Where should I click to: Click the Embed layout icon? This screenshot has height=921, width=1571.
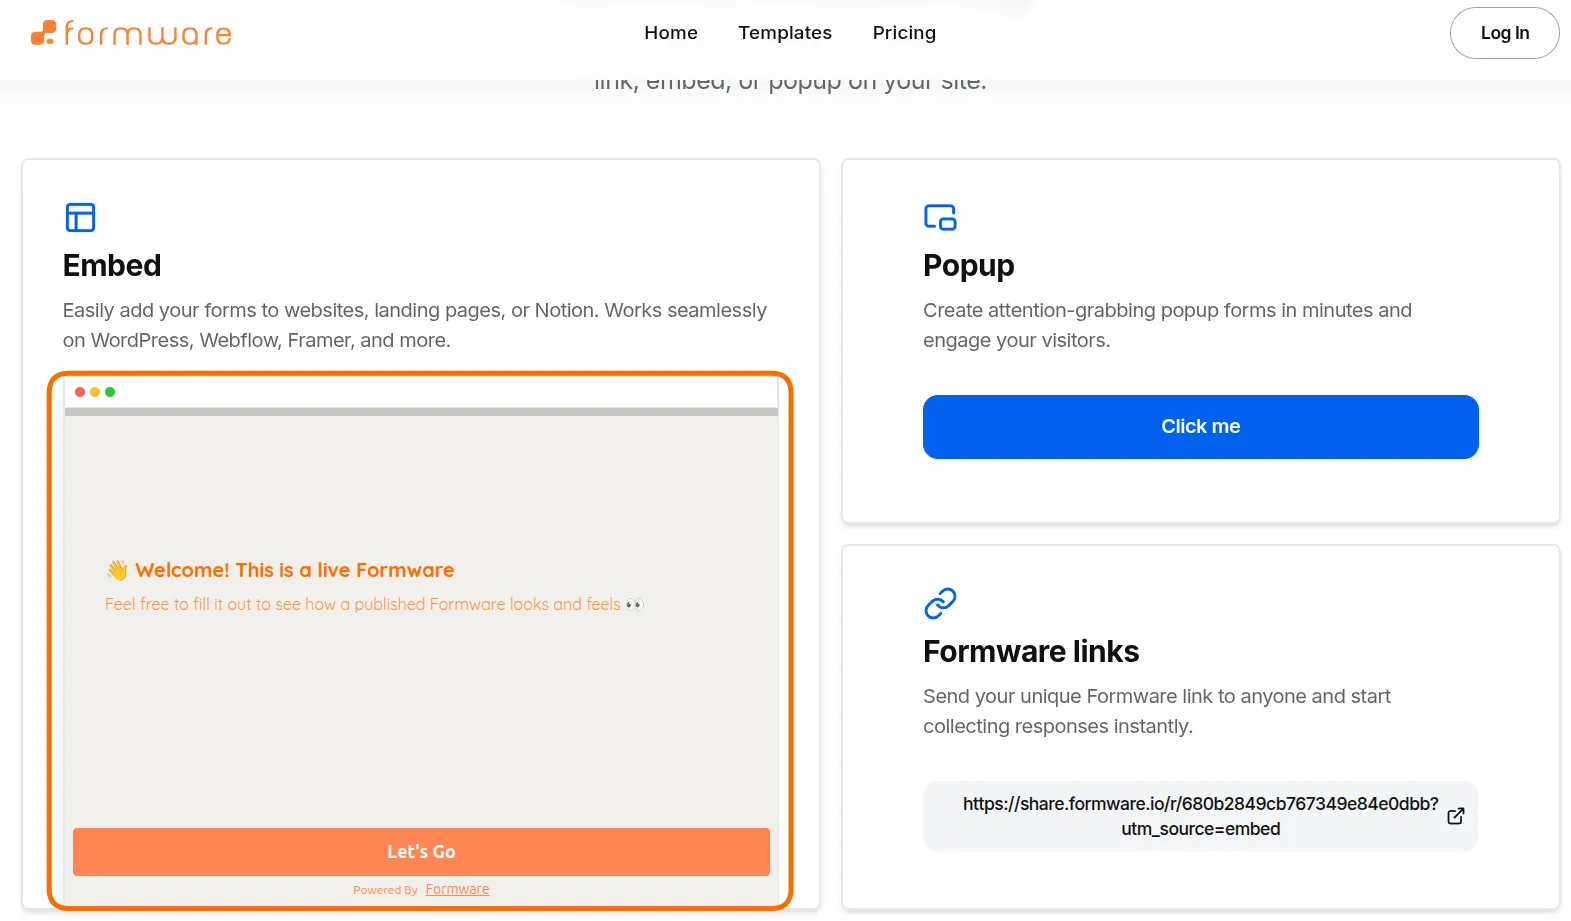click(x=80, y=217)
